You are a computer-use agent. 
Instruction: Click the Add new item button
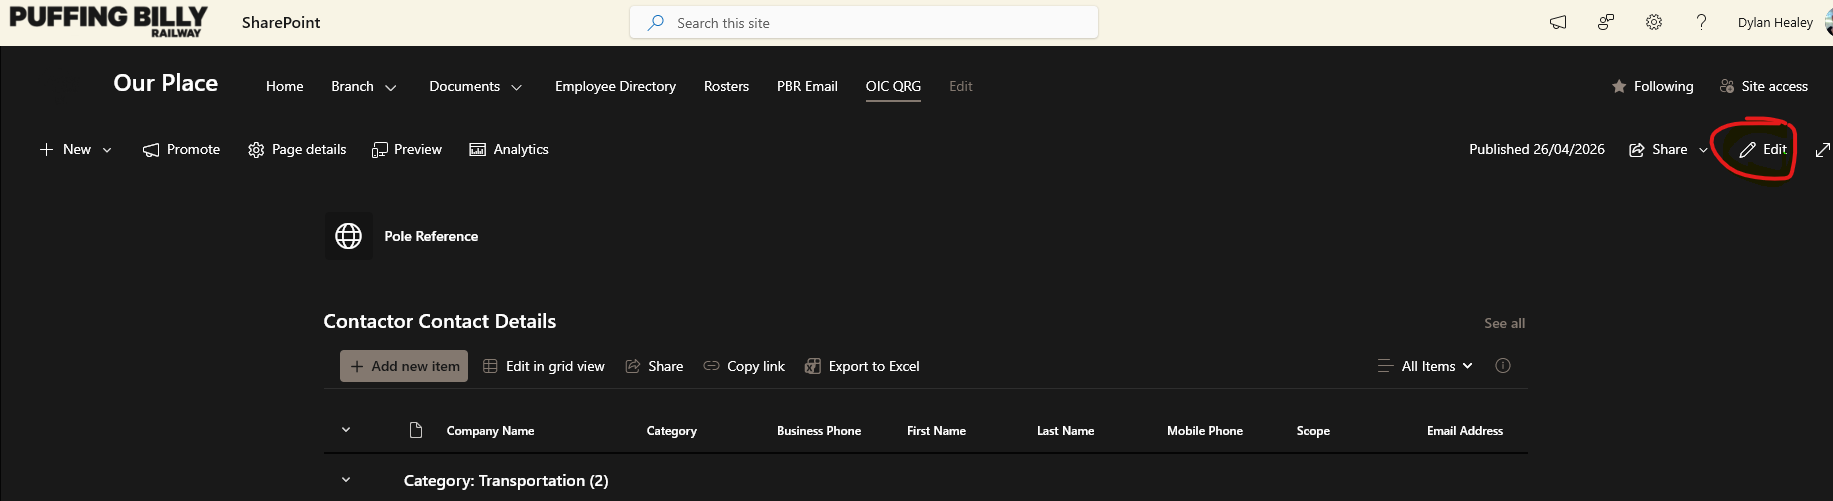[404, 366]
